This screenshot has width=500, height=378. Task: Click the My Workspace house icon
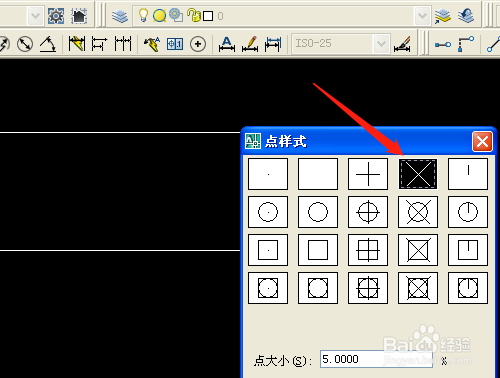(x=79, y=16)
